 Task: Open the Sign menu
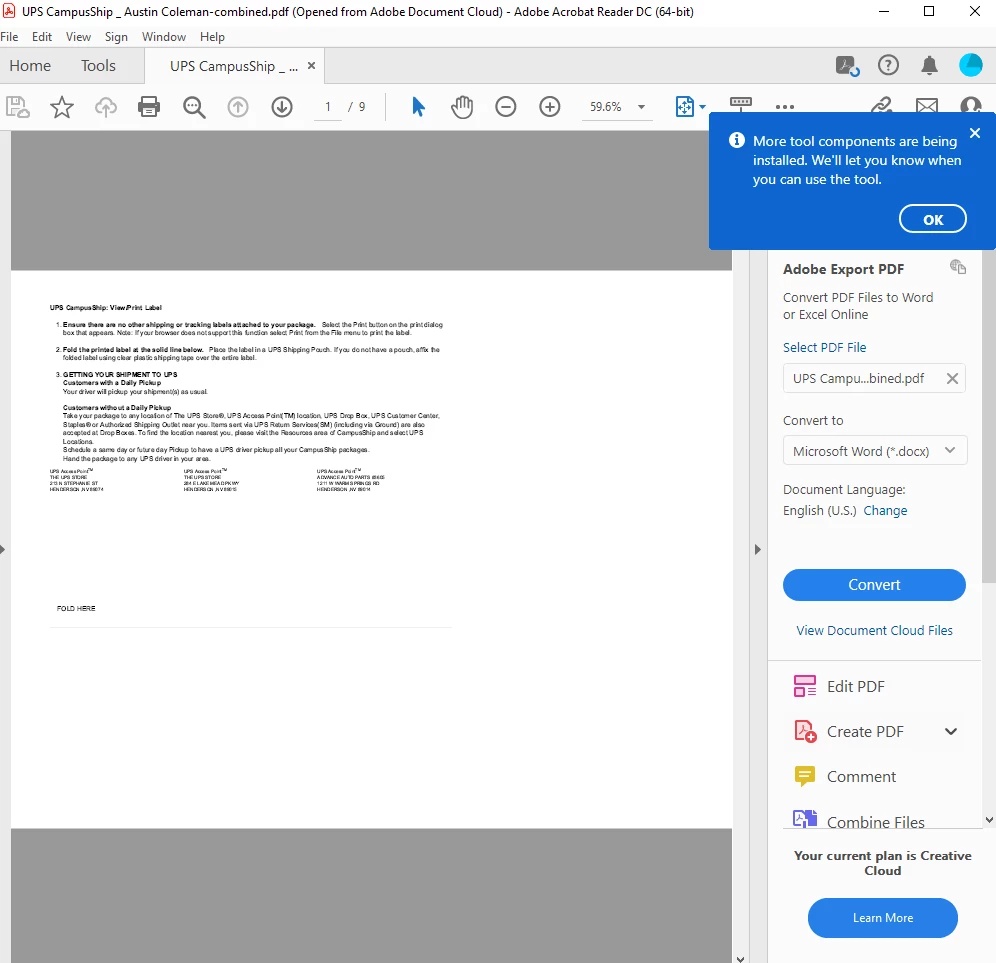[116, 37]
